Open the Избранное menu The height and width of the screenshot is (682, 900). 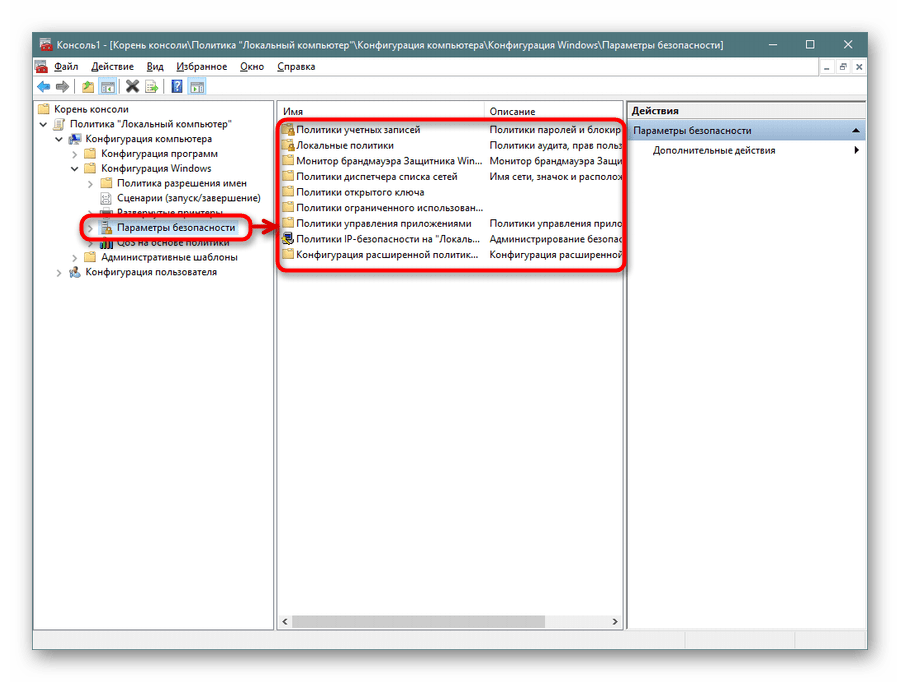[x=201, y=67]
